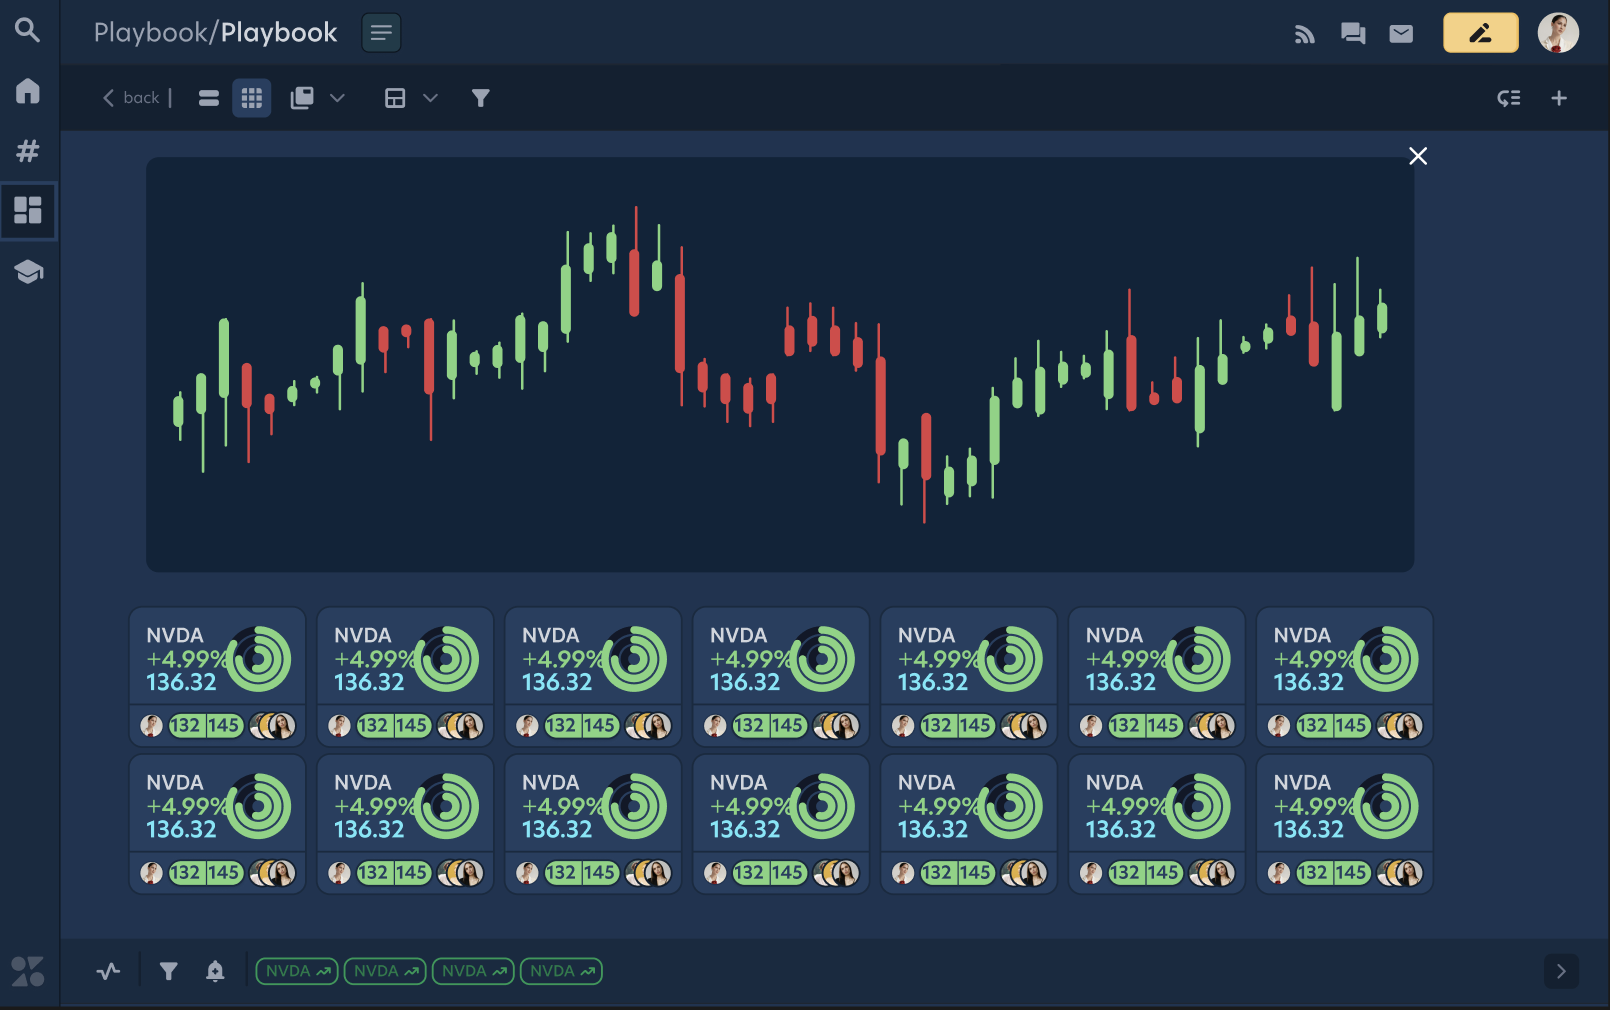Click single avatar on fifth top-row NVDA card
The image size is (1610, 1010).
tap(903, 726)
